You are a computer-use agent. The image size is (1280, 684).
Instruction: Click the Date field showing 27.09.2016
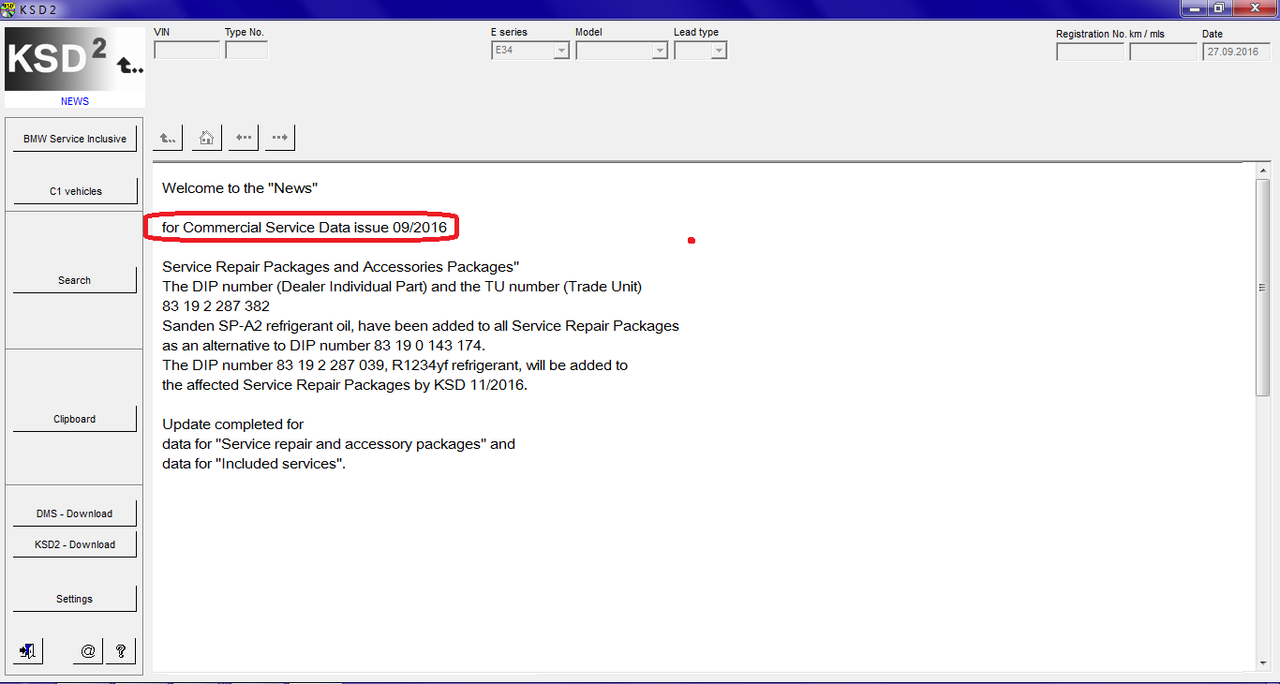tap(1236, 52)
